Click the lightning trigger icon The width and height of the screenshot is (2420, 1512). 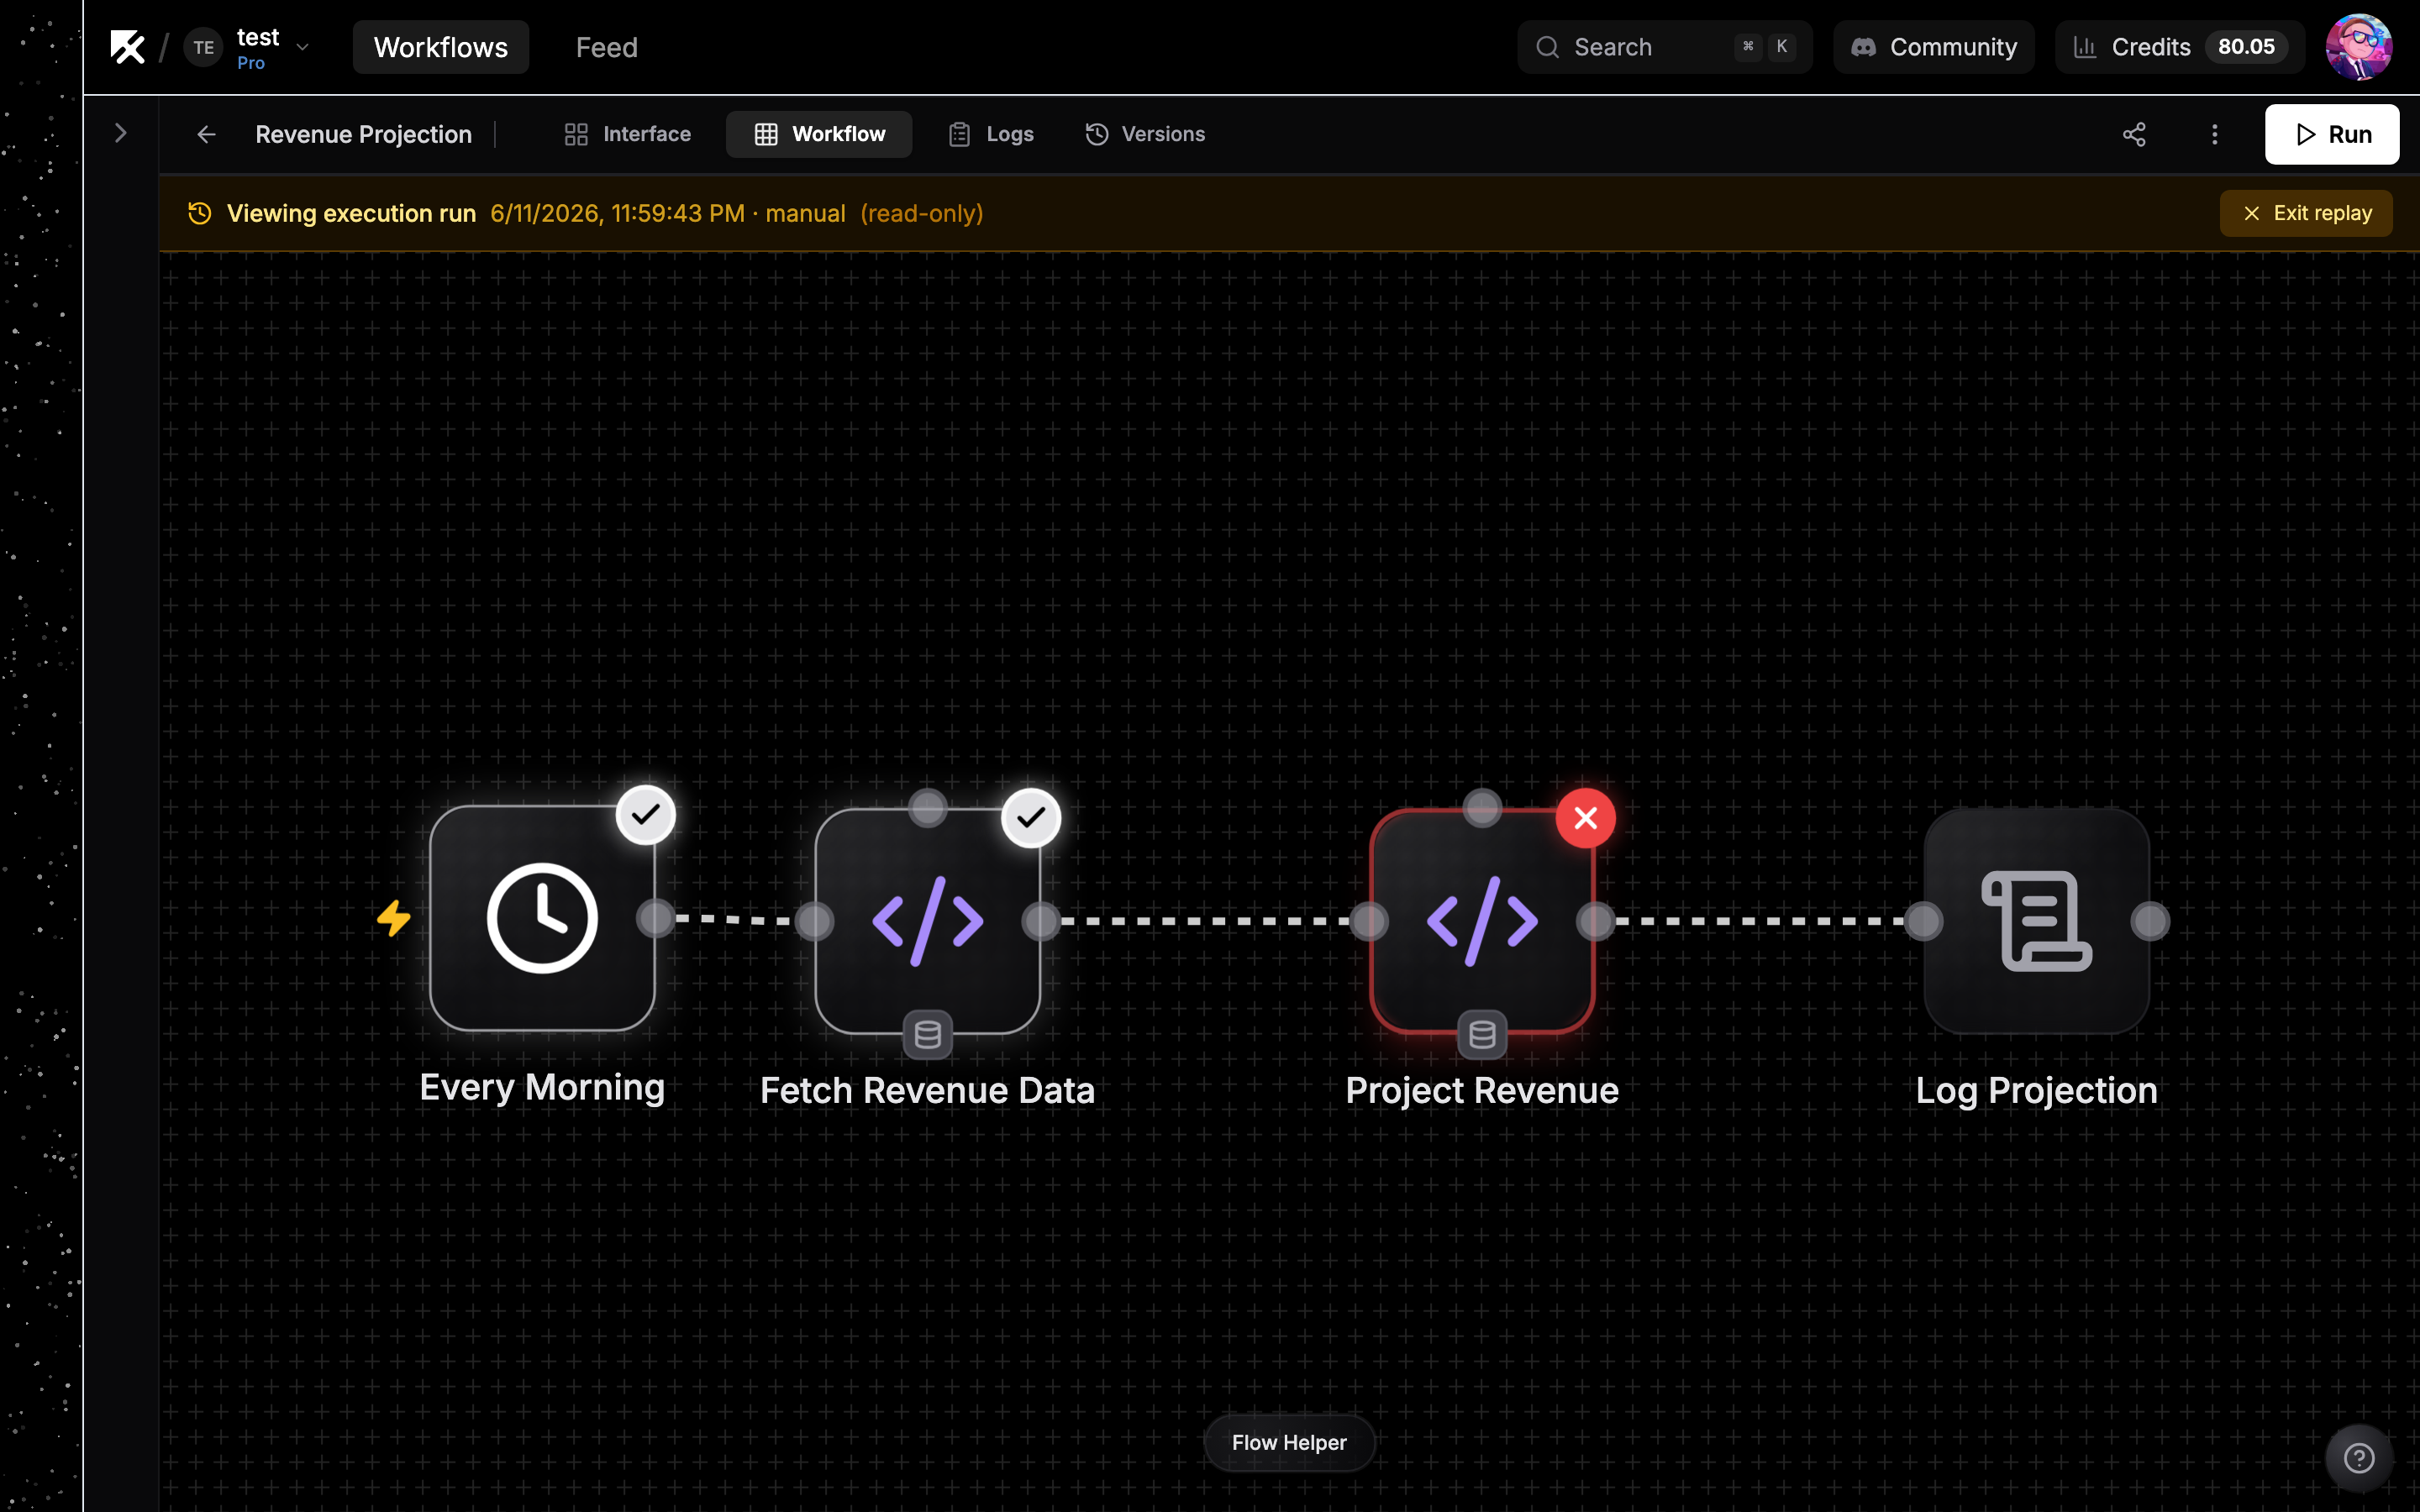394,918
